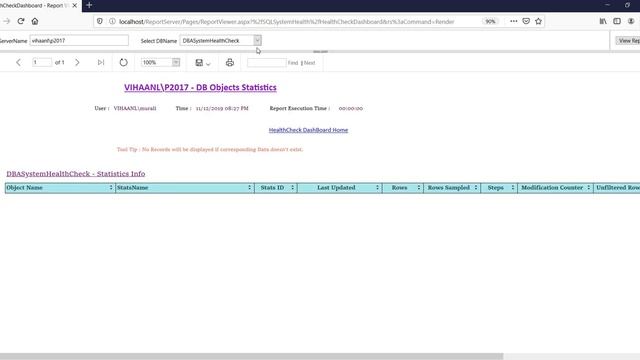Go forward in browser history

6,21
